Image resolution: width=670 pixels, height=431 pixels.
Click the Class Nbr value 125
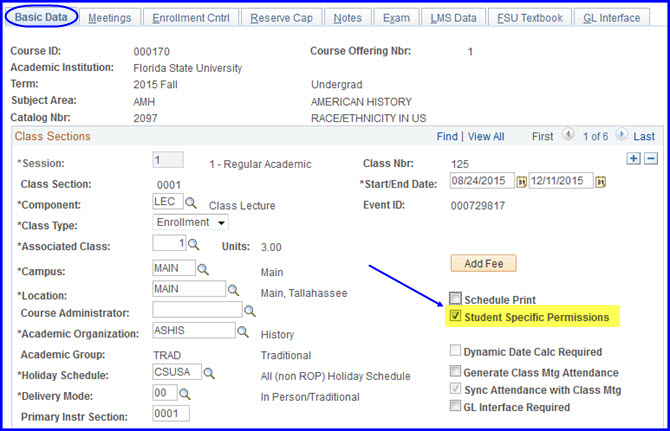[460, 164]
